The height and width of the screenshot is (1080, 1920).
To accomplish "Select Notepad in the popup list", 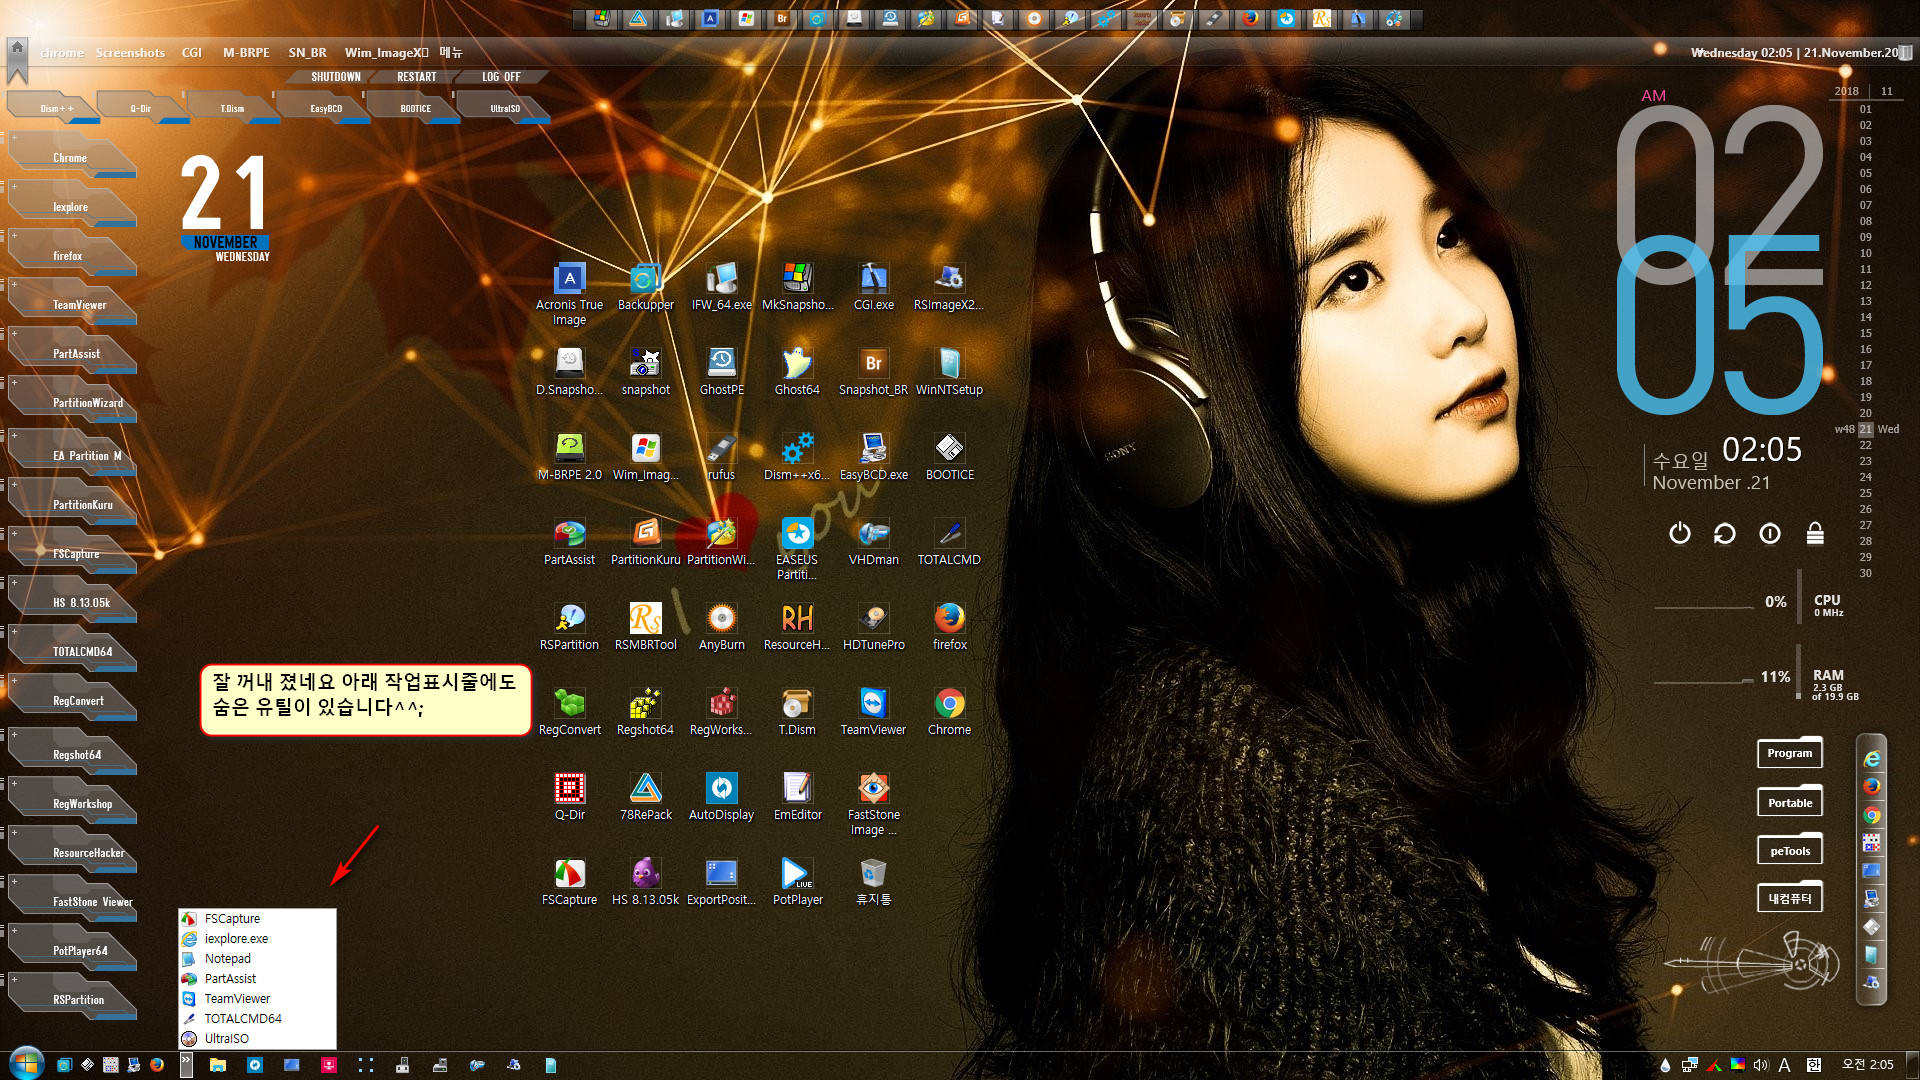I will pyautogui.click(x=257, y=958).
